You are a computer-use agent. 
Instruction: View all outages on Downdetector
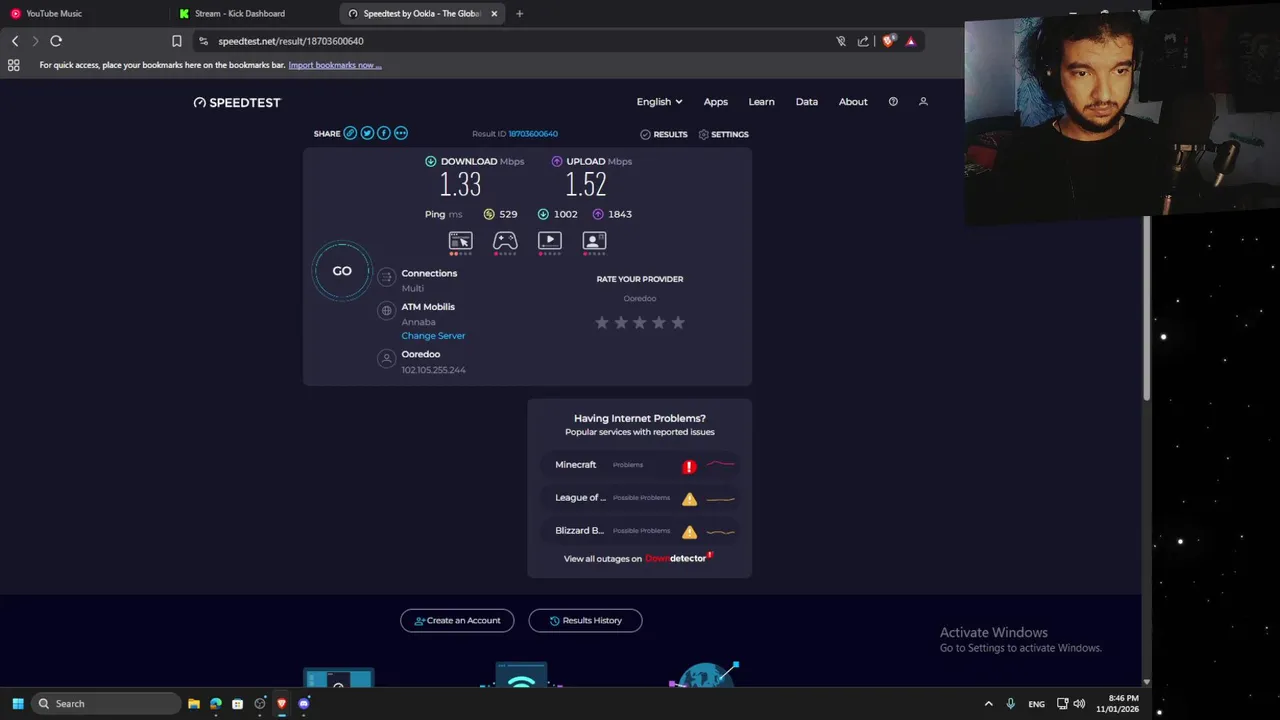pyautogui.click(x=636, y=558)
